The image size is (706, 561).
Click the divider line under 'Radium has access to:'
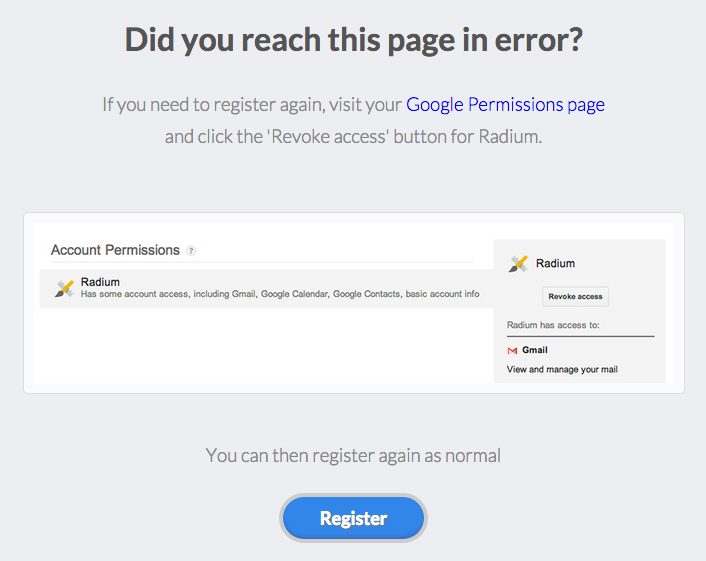click(580, 336)
